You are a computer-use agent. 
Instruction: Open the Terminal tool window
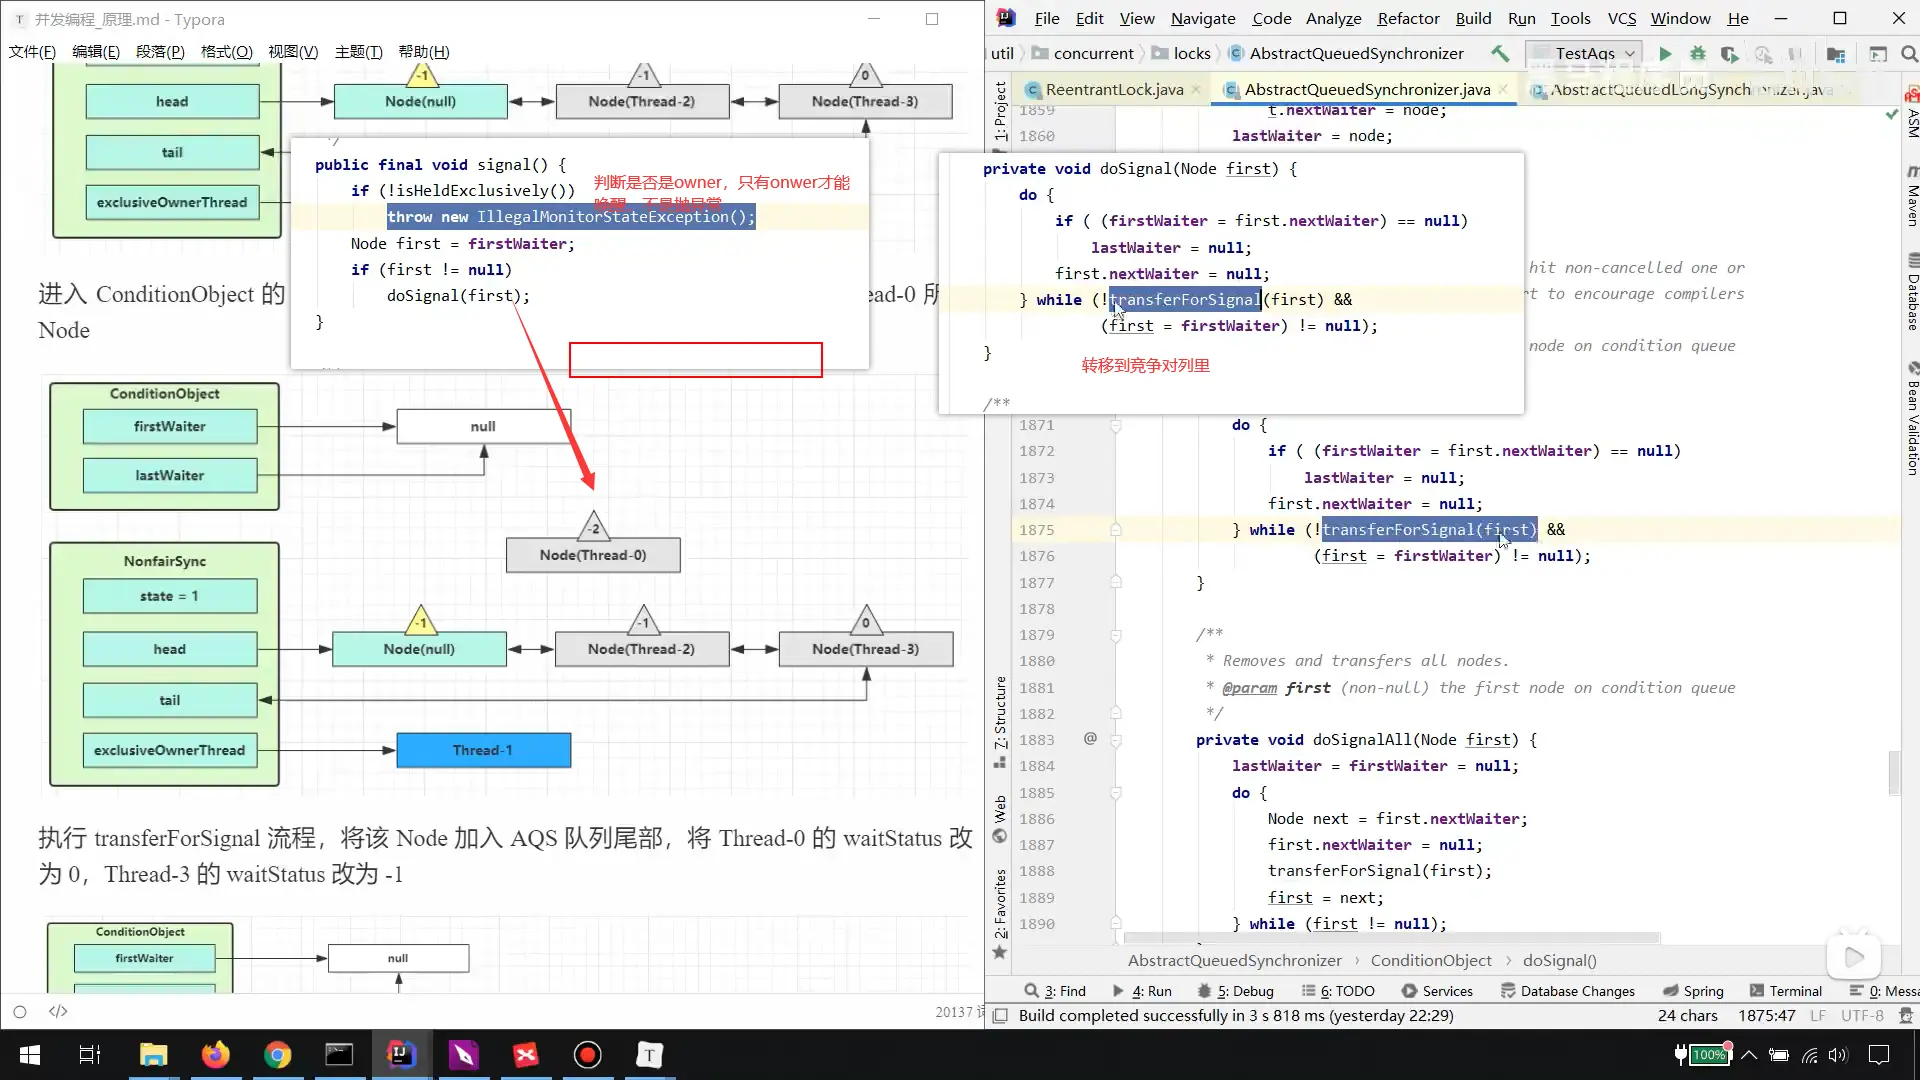(x=1786, y=991)
